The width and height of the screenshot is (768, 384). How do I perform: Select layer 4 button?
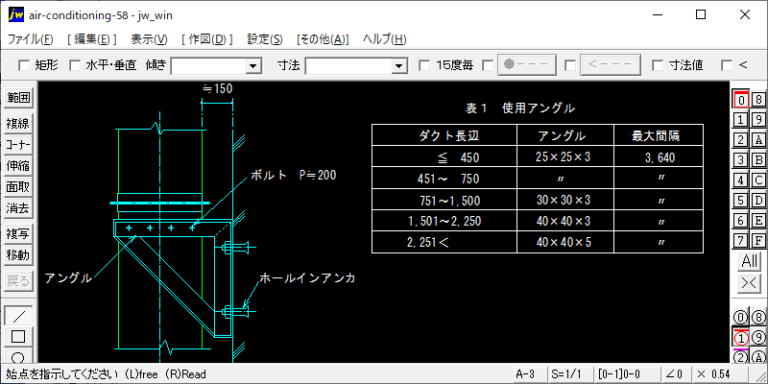pyautogui.click(x=741, y=180)
